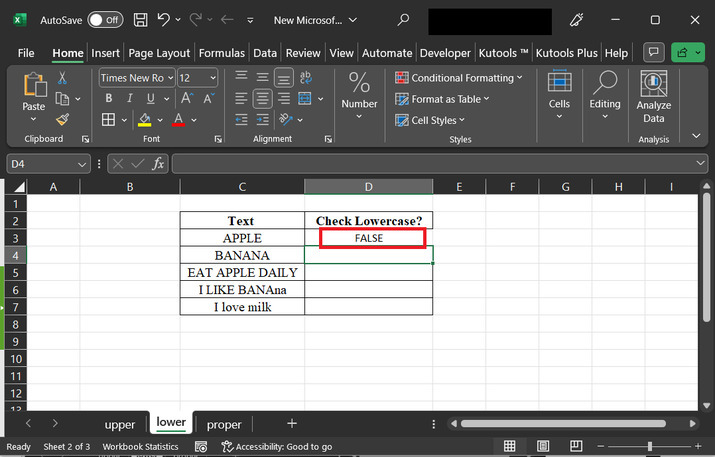Select Middle Align icon

pyautogui.click(x=262, y=77)
